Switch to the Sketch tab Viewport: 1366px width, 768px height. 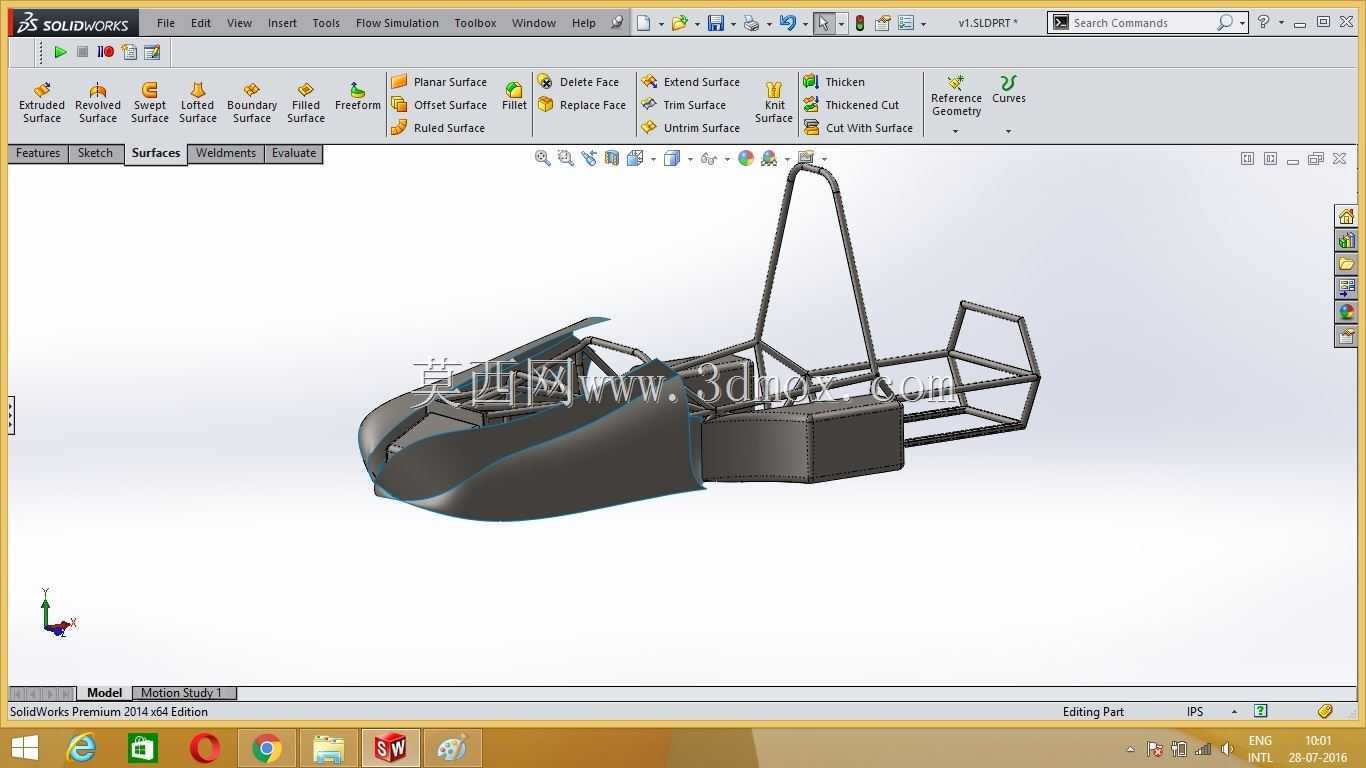(x=96, y=153)
